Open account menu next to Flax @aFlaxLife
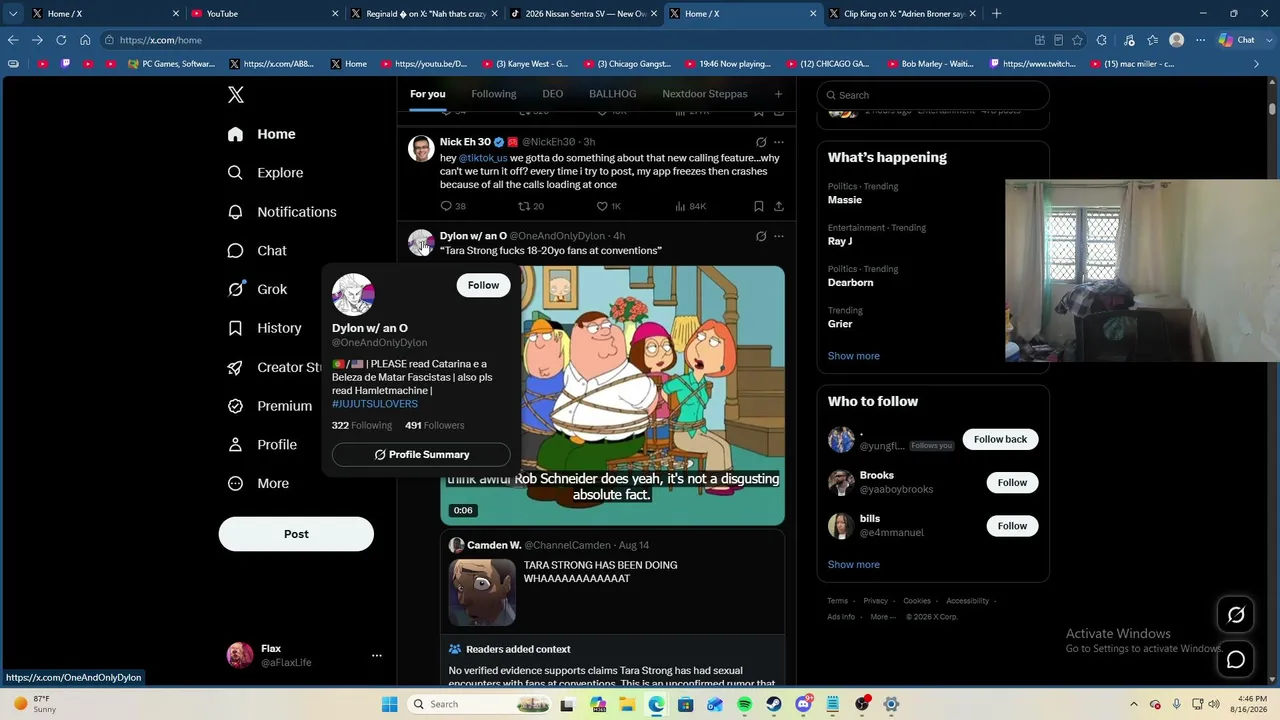Screen dimensions: 1280x720 coord(377,656)
